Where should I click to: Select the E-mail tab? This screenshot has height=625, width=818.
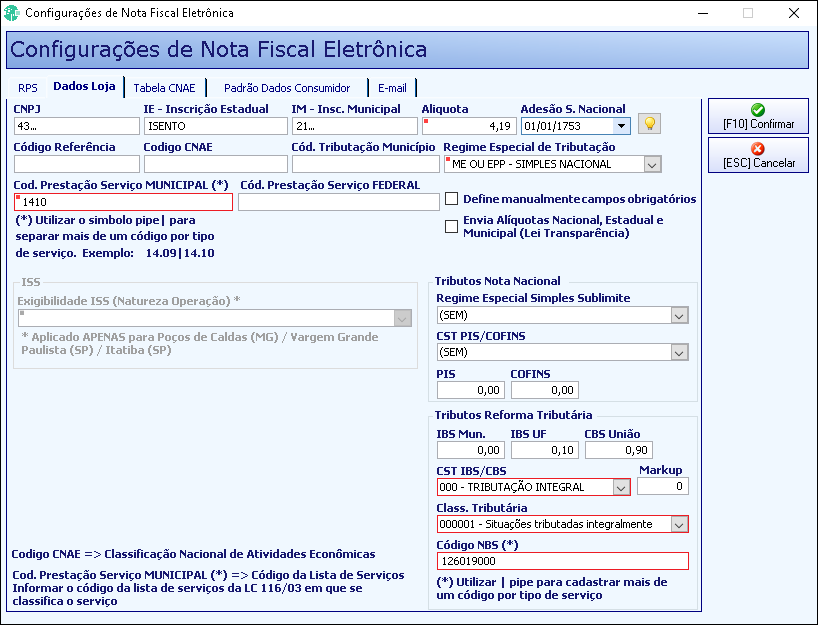[392, 88]
